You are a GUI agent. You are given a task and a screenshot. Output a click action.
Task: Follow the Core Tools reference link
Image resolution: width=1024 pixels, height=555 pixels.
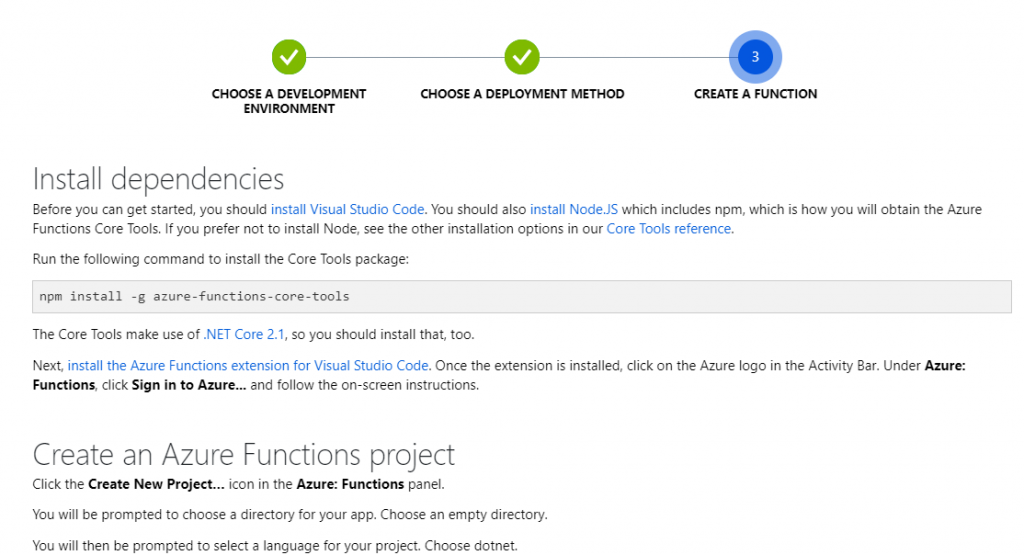[x=669, y=229]
